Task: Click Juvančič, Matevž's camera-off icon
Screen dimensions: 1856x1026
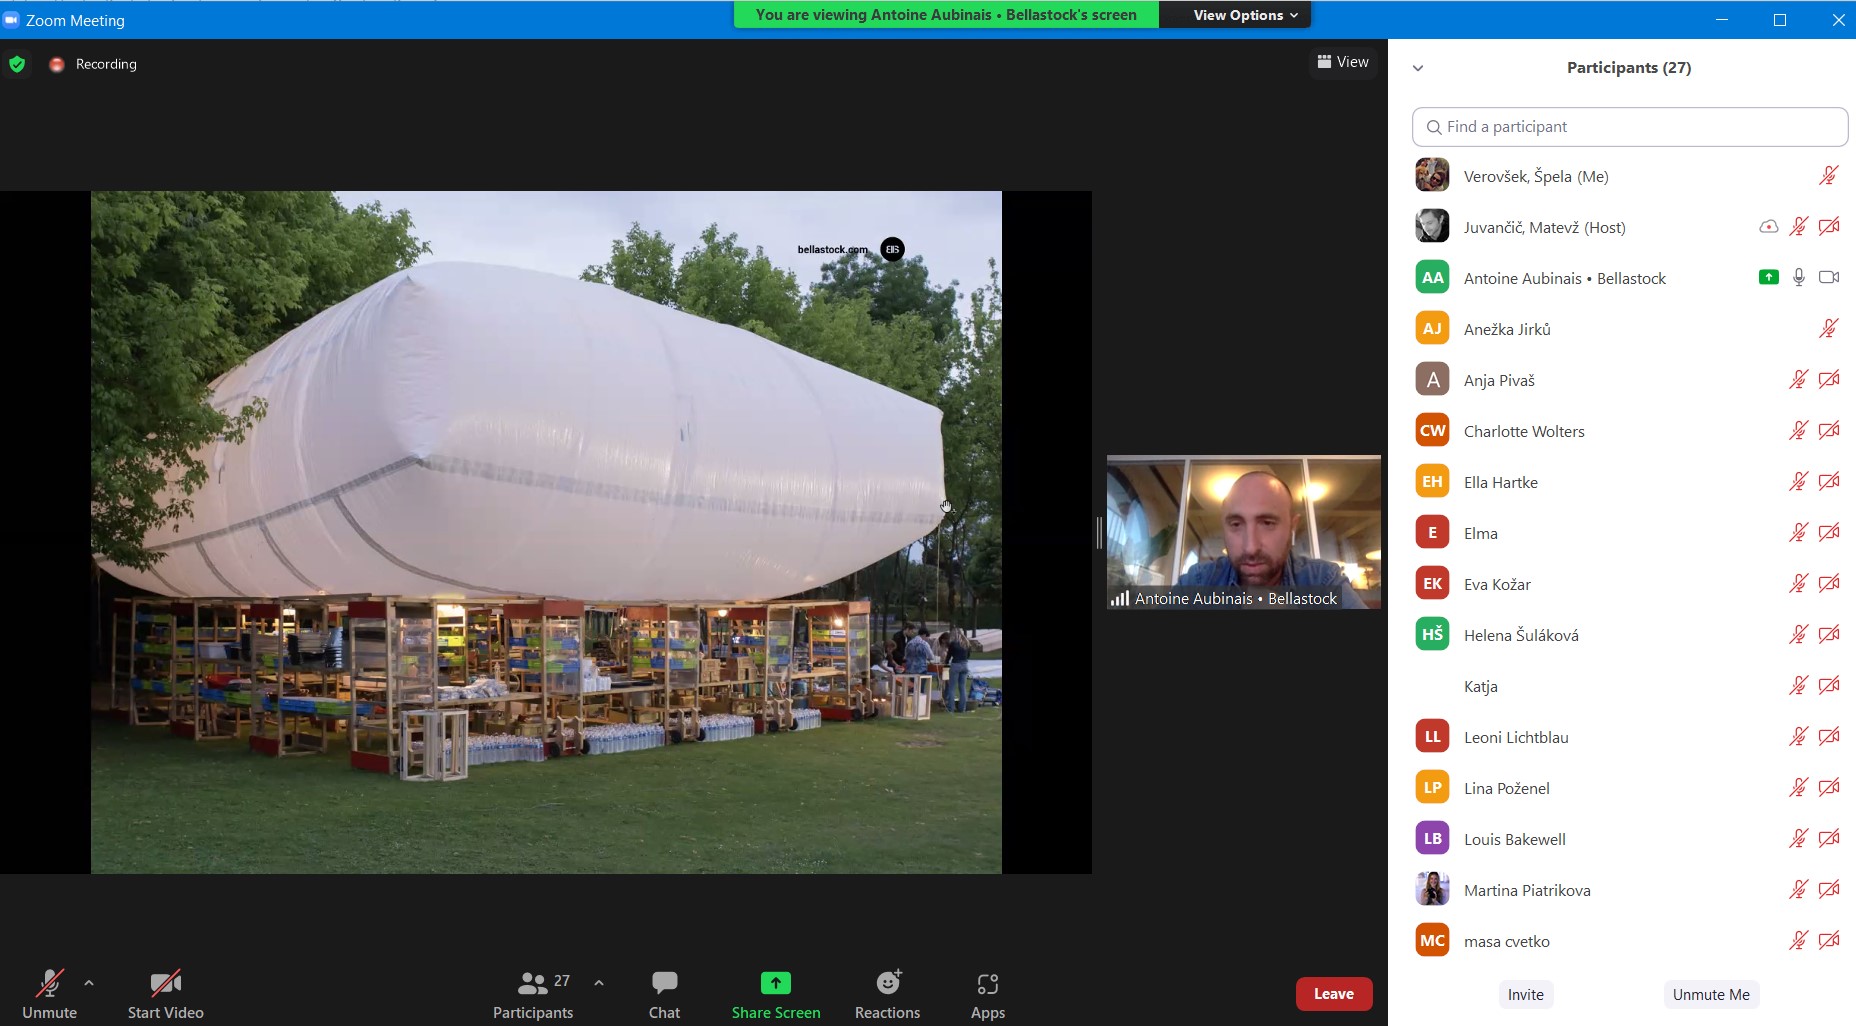Action: coord(1829,227)
